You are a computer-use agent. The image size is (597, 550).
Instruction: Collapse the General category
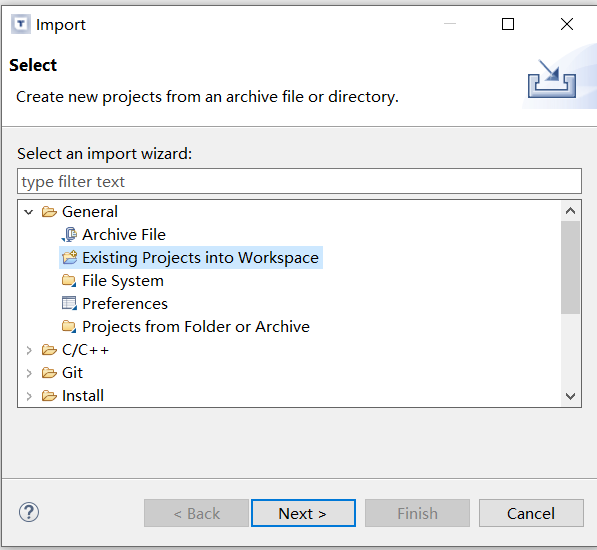tap(29, 212)
